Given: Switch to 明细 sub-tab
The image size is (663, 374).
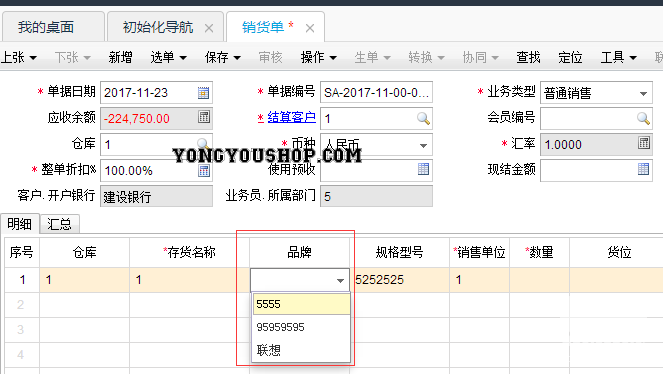Looking at the screenshot, I should (19, 224).
